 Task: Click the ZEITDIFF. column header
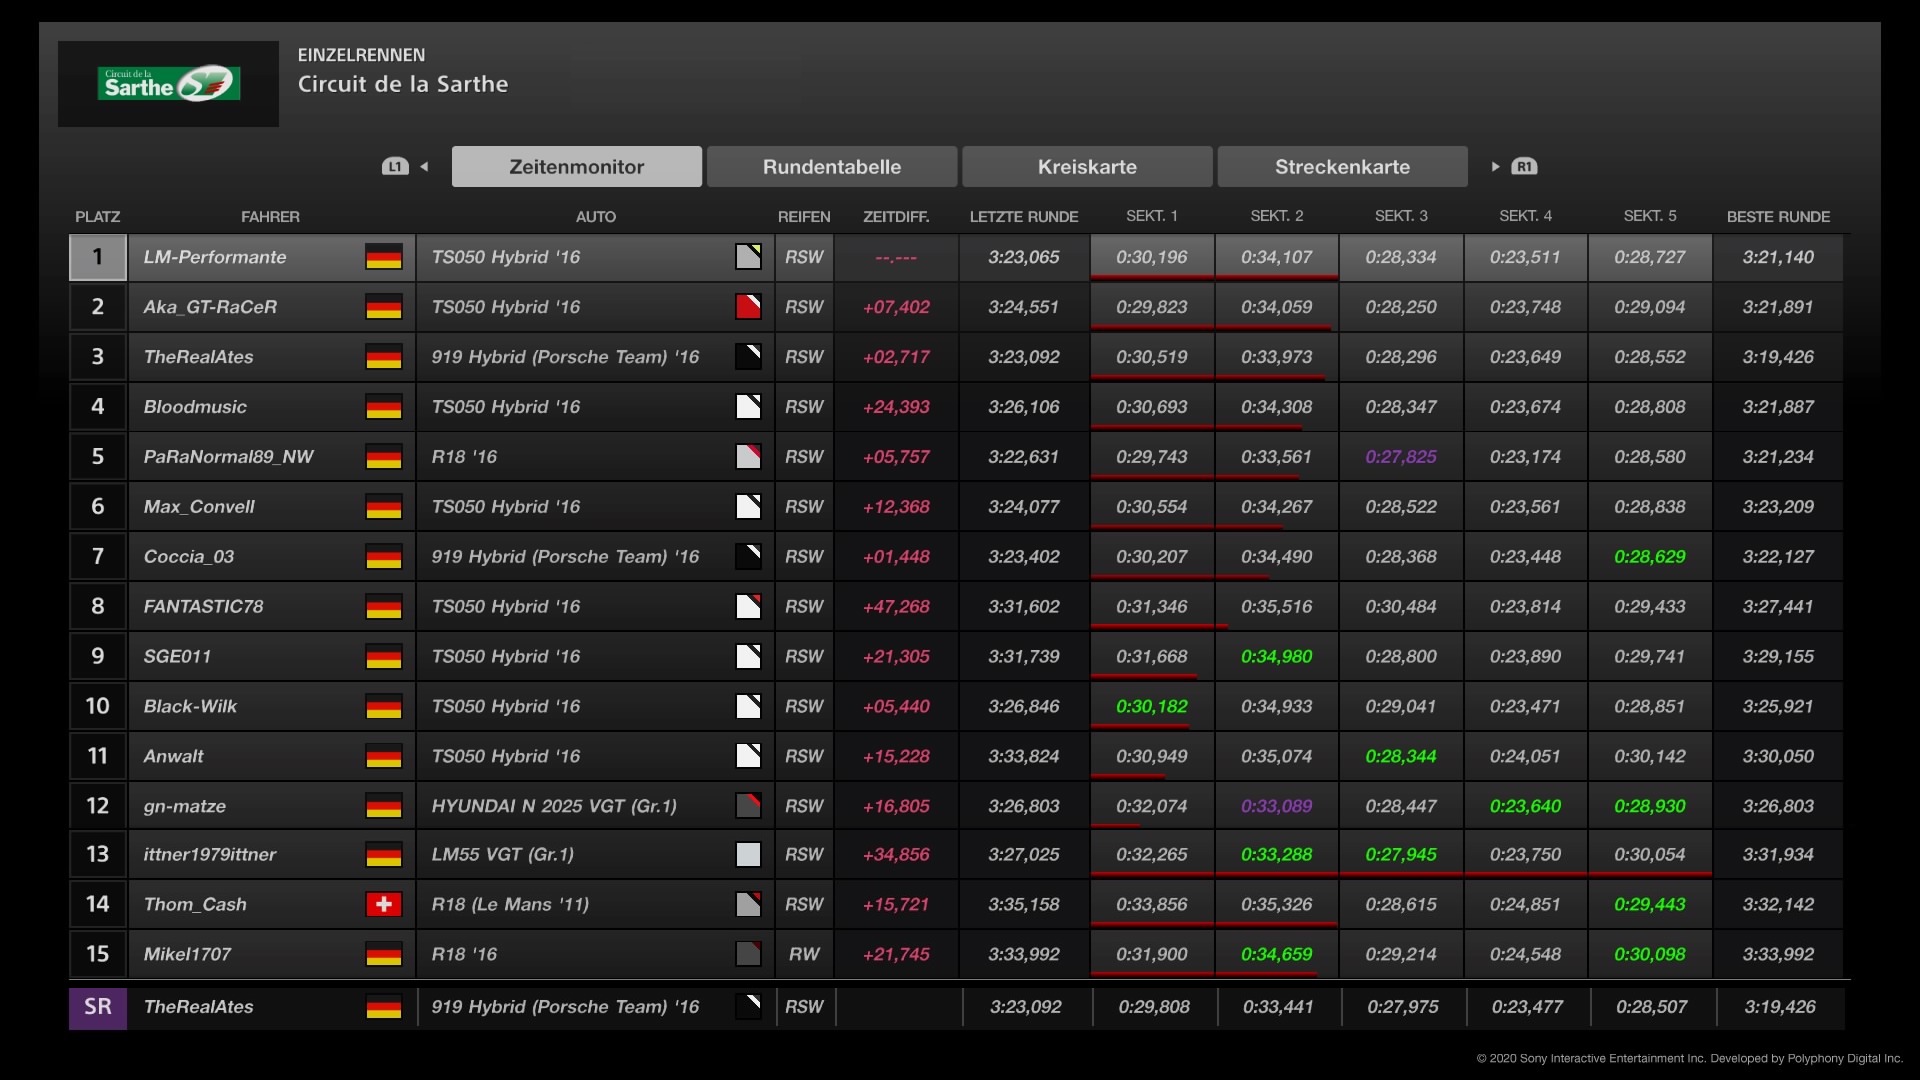coord(895,217)
